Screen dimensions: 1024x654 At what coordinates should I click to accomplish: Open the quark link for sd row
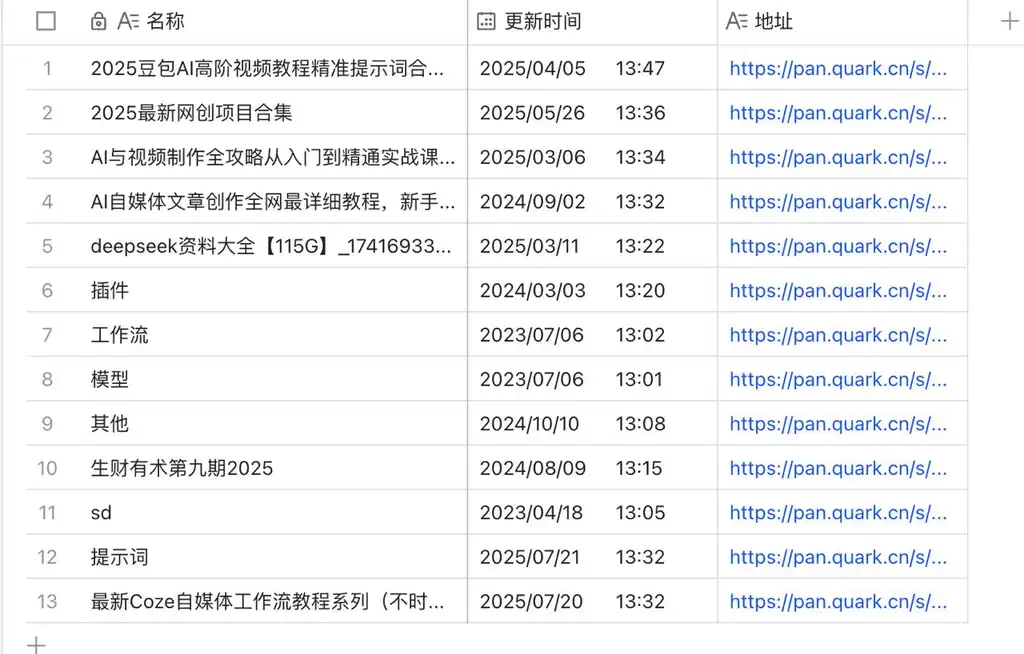click(838, 513)
